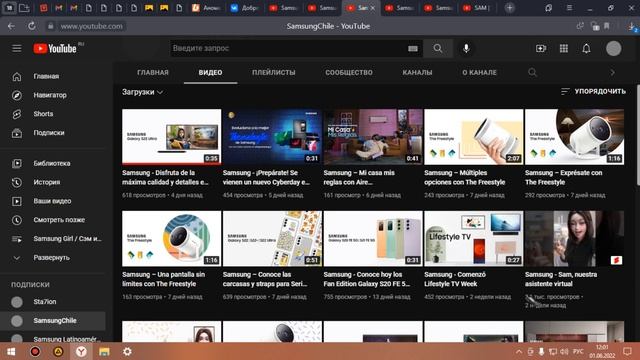Switch to the Каналы tab
Screen dimensions: 640x360
[417, 73]
